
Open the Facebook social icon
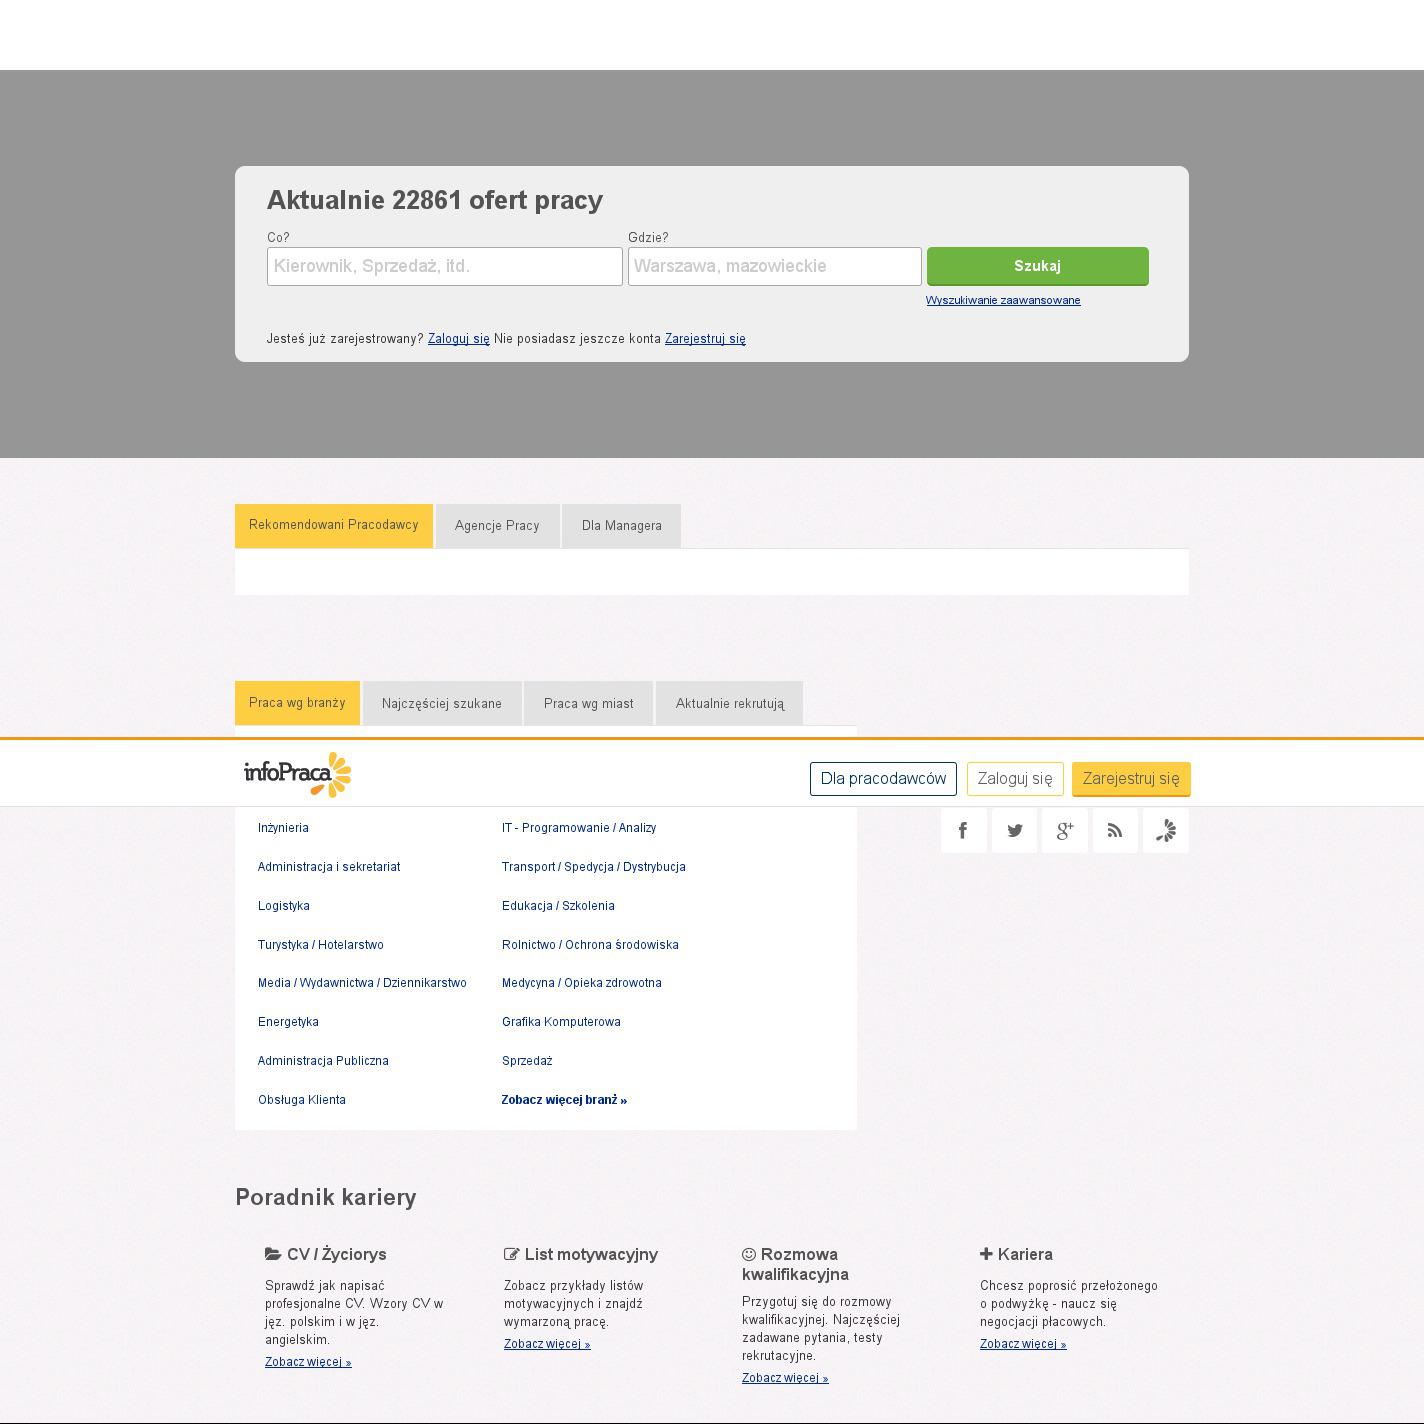pyautogui.click(x=963, y=831)
